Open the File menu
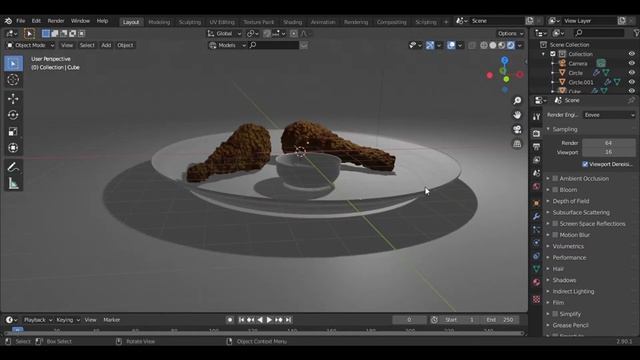The width and height of the screenshot is (640, 360). point(20,21)
